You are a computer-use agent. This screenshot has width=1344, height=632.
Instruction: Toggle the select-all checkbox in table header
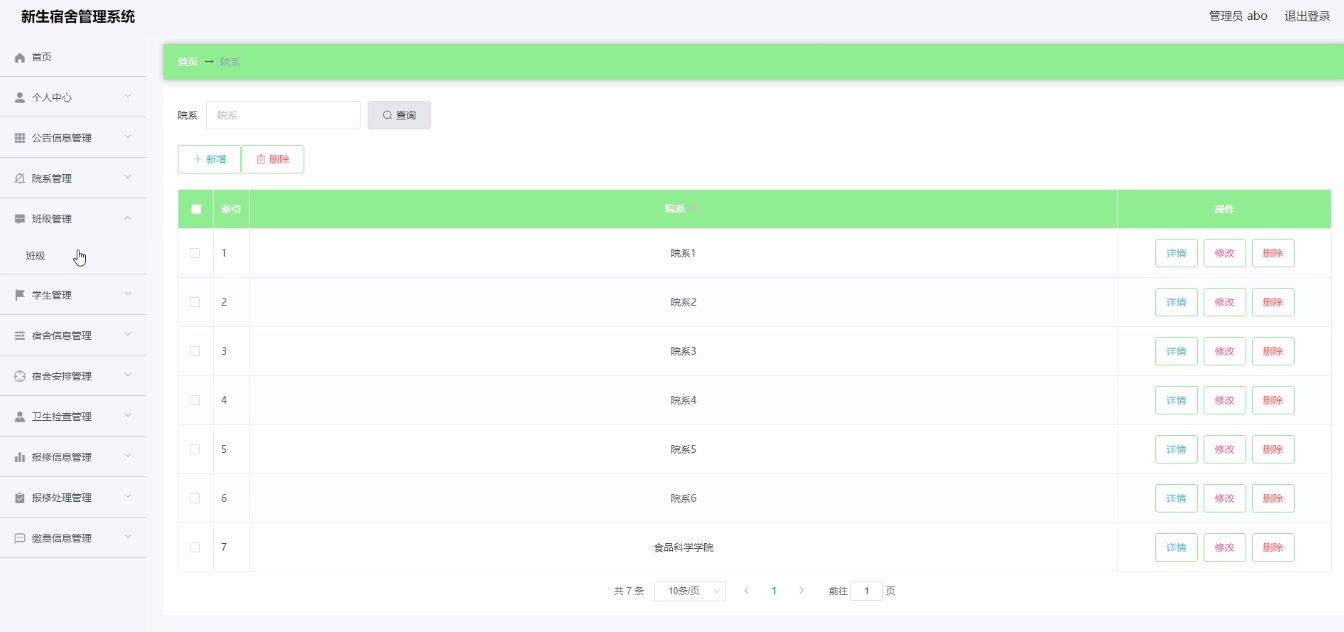196,209
